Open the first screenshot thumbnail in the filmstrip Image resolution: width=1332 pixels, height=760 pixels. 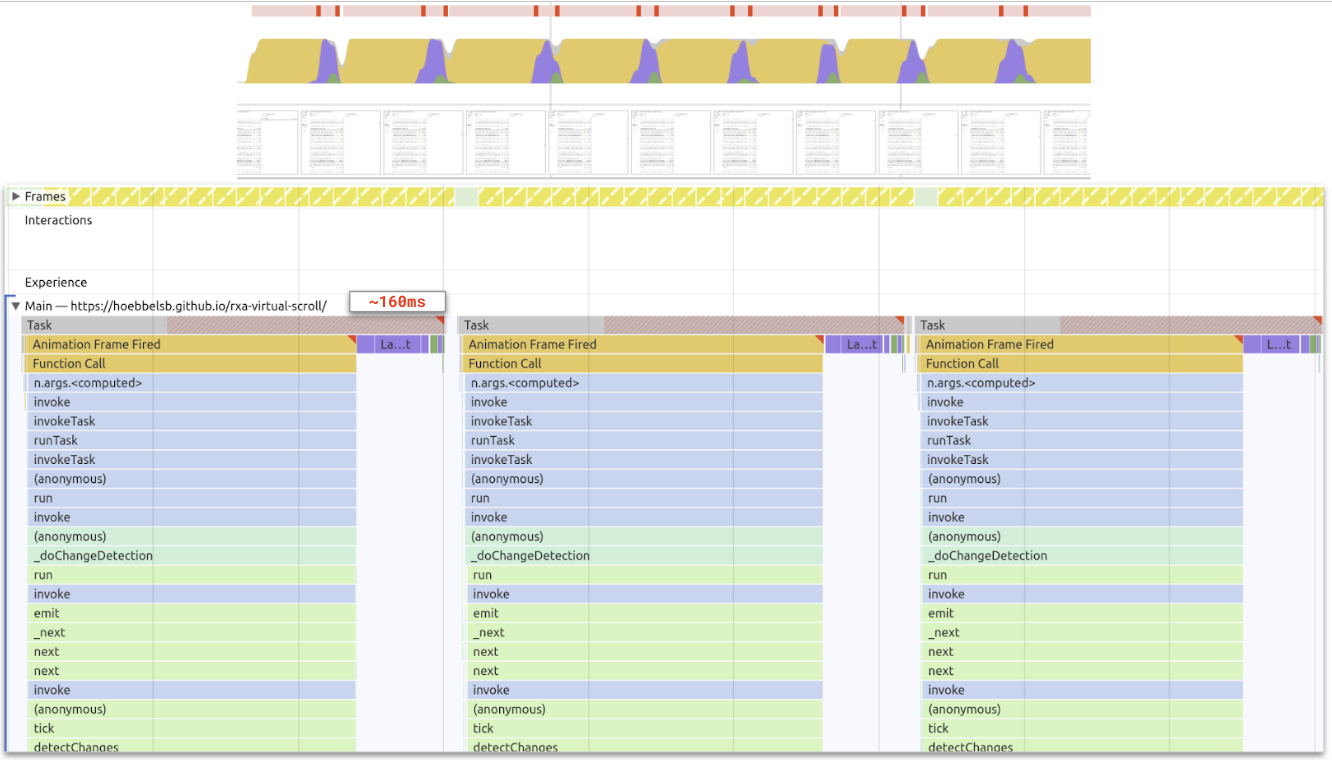click(x=268, y=143)
